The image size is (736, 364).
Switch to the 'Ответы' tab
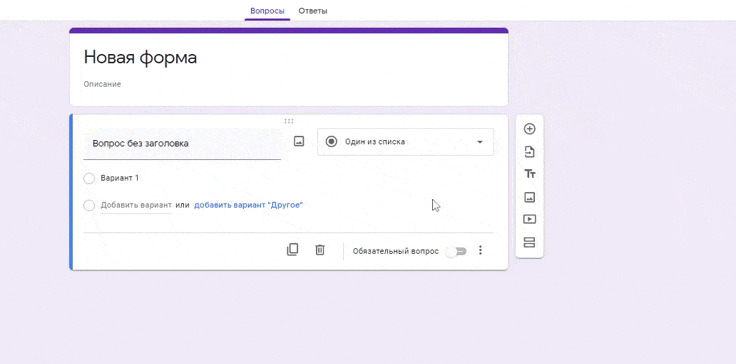[x=313, y=11]
